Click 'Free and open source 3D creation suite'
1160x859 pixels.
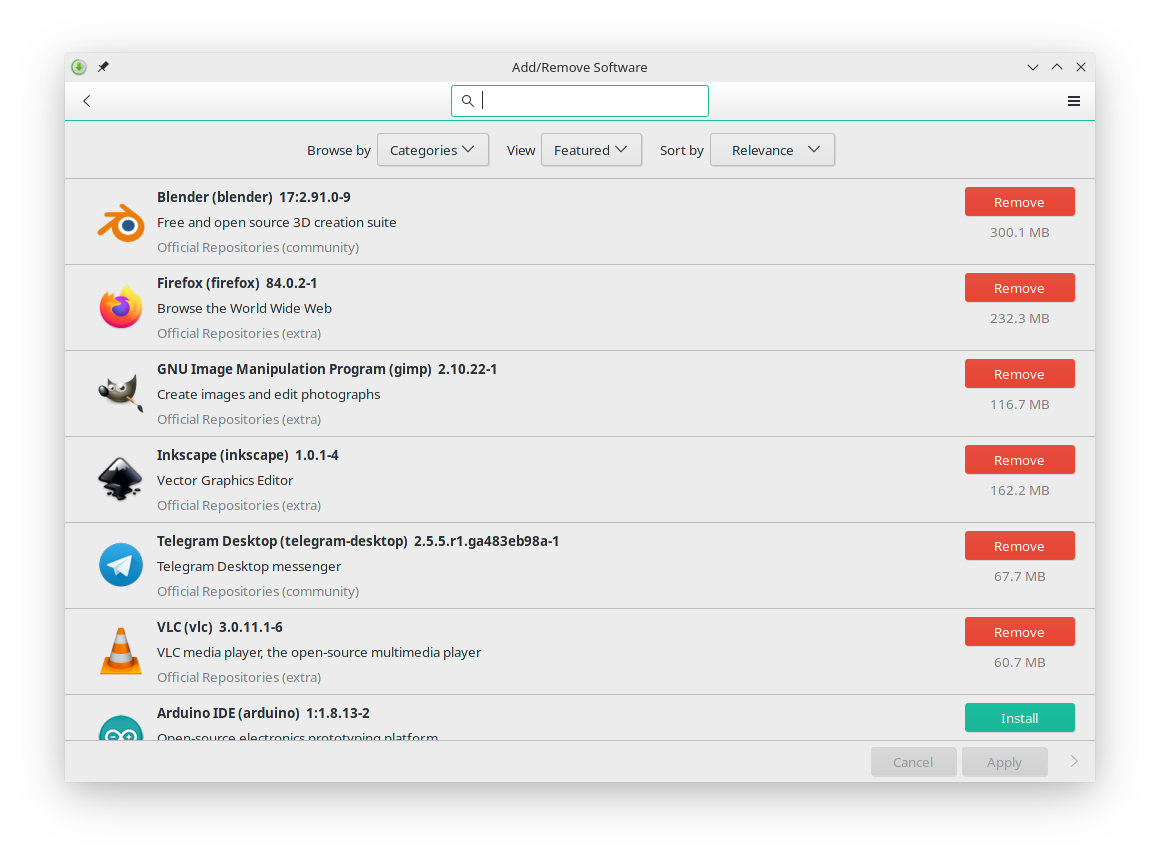[x=277, y=222]
